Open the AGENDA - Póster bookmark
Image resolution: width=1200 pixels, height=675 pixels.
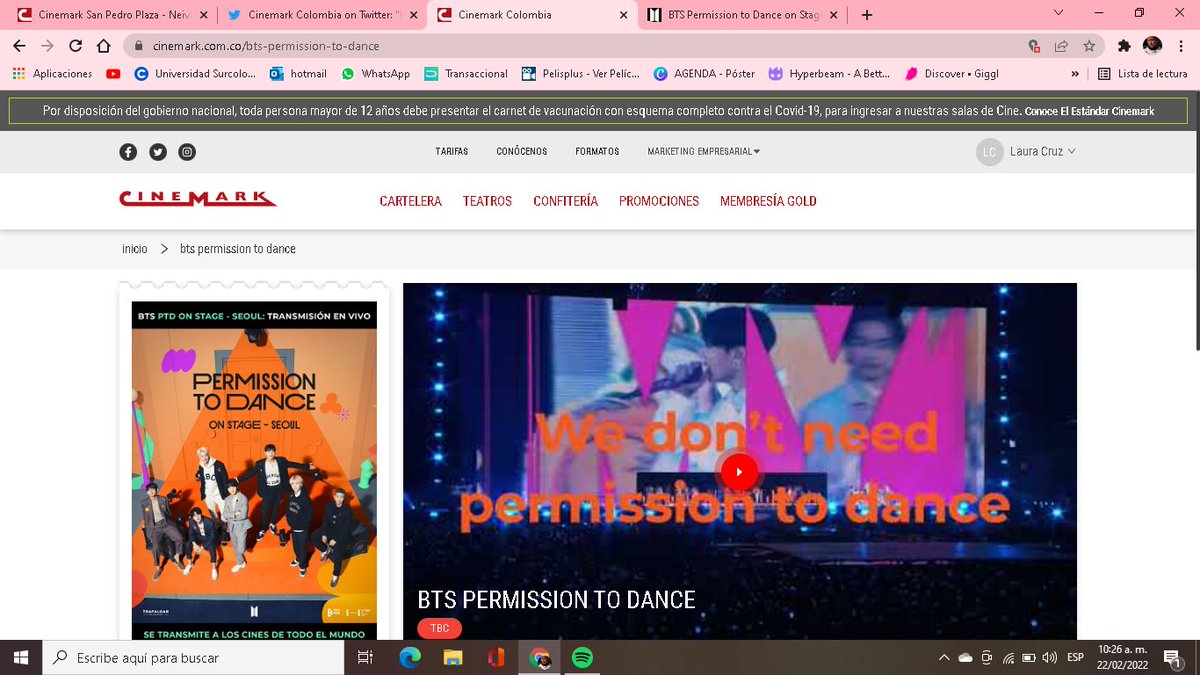click(x=704, y=73)
